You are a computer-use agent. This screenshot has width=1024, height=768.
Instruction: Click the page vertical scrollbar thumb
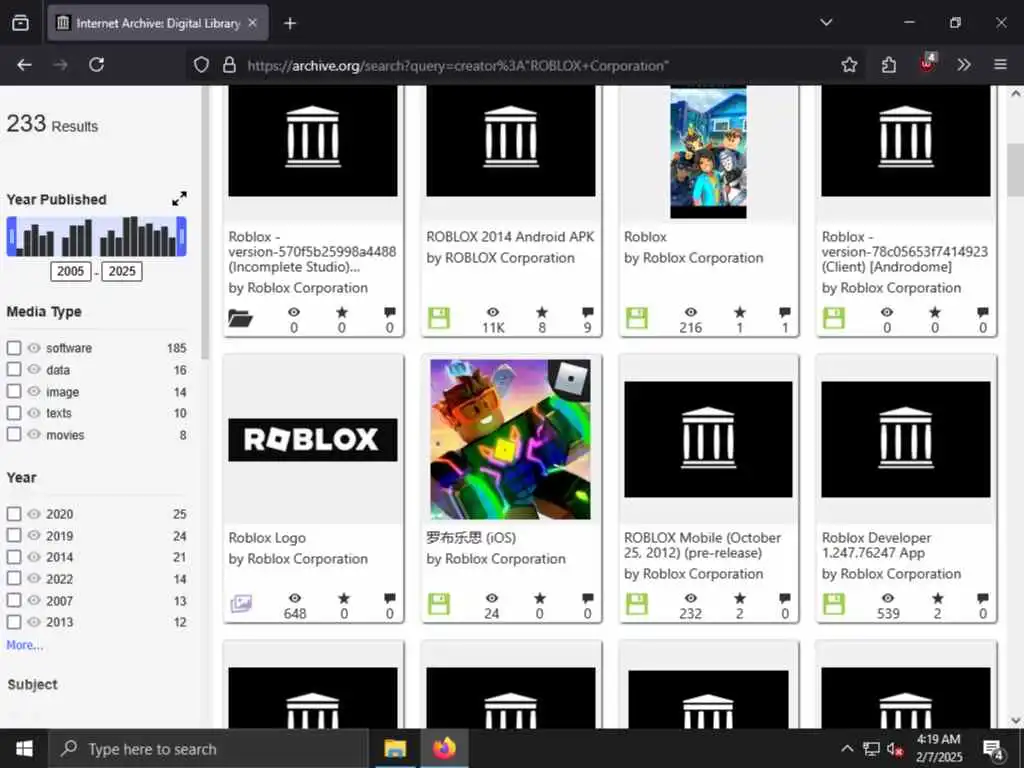point(1016,170)
